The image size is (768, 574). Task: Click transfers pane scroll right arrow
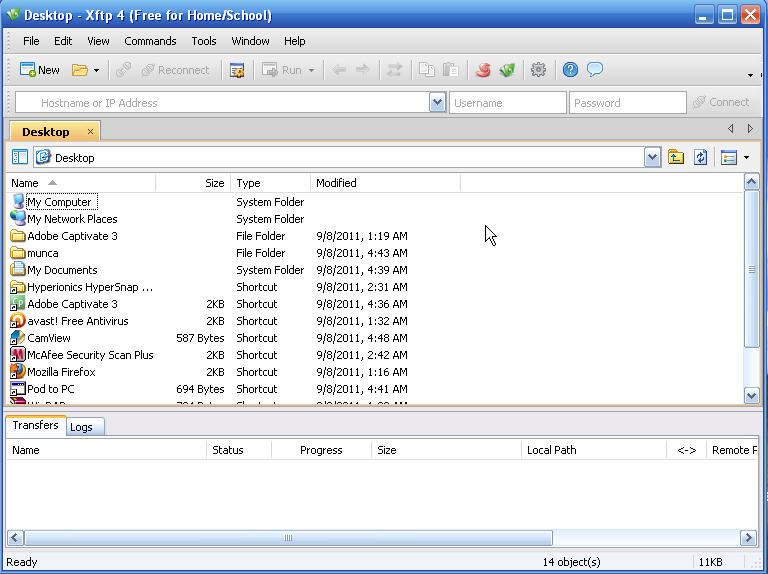click(748, 538)
